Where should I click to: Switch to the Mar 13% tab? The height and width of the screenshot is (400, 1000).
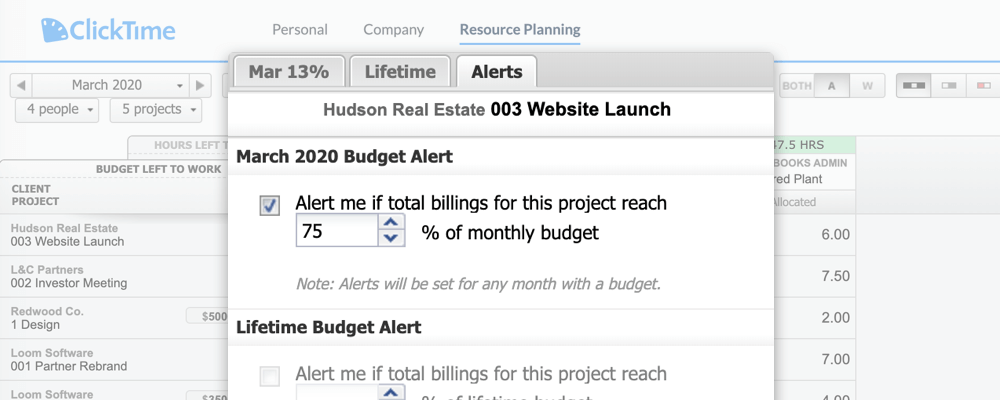[289, 72]
